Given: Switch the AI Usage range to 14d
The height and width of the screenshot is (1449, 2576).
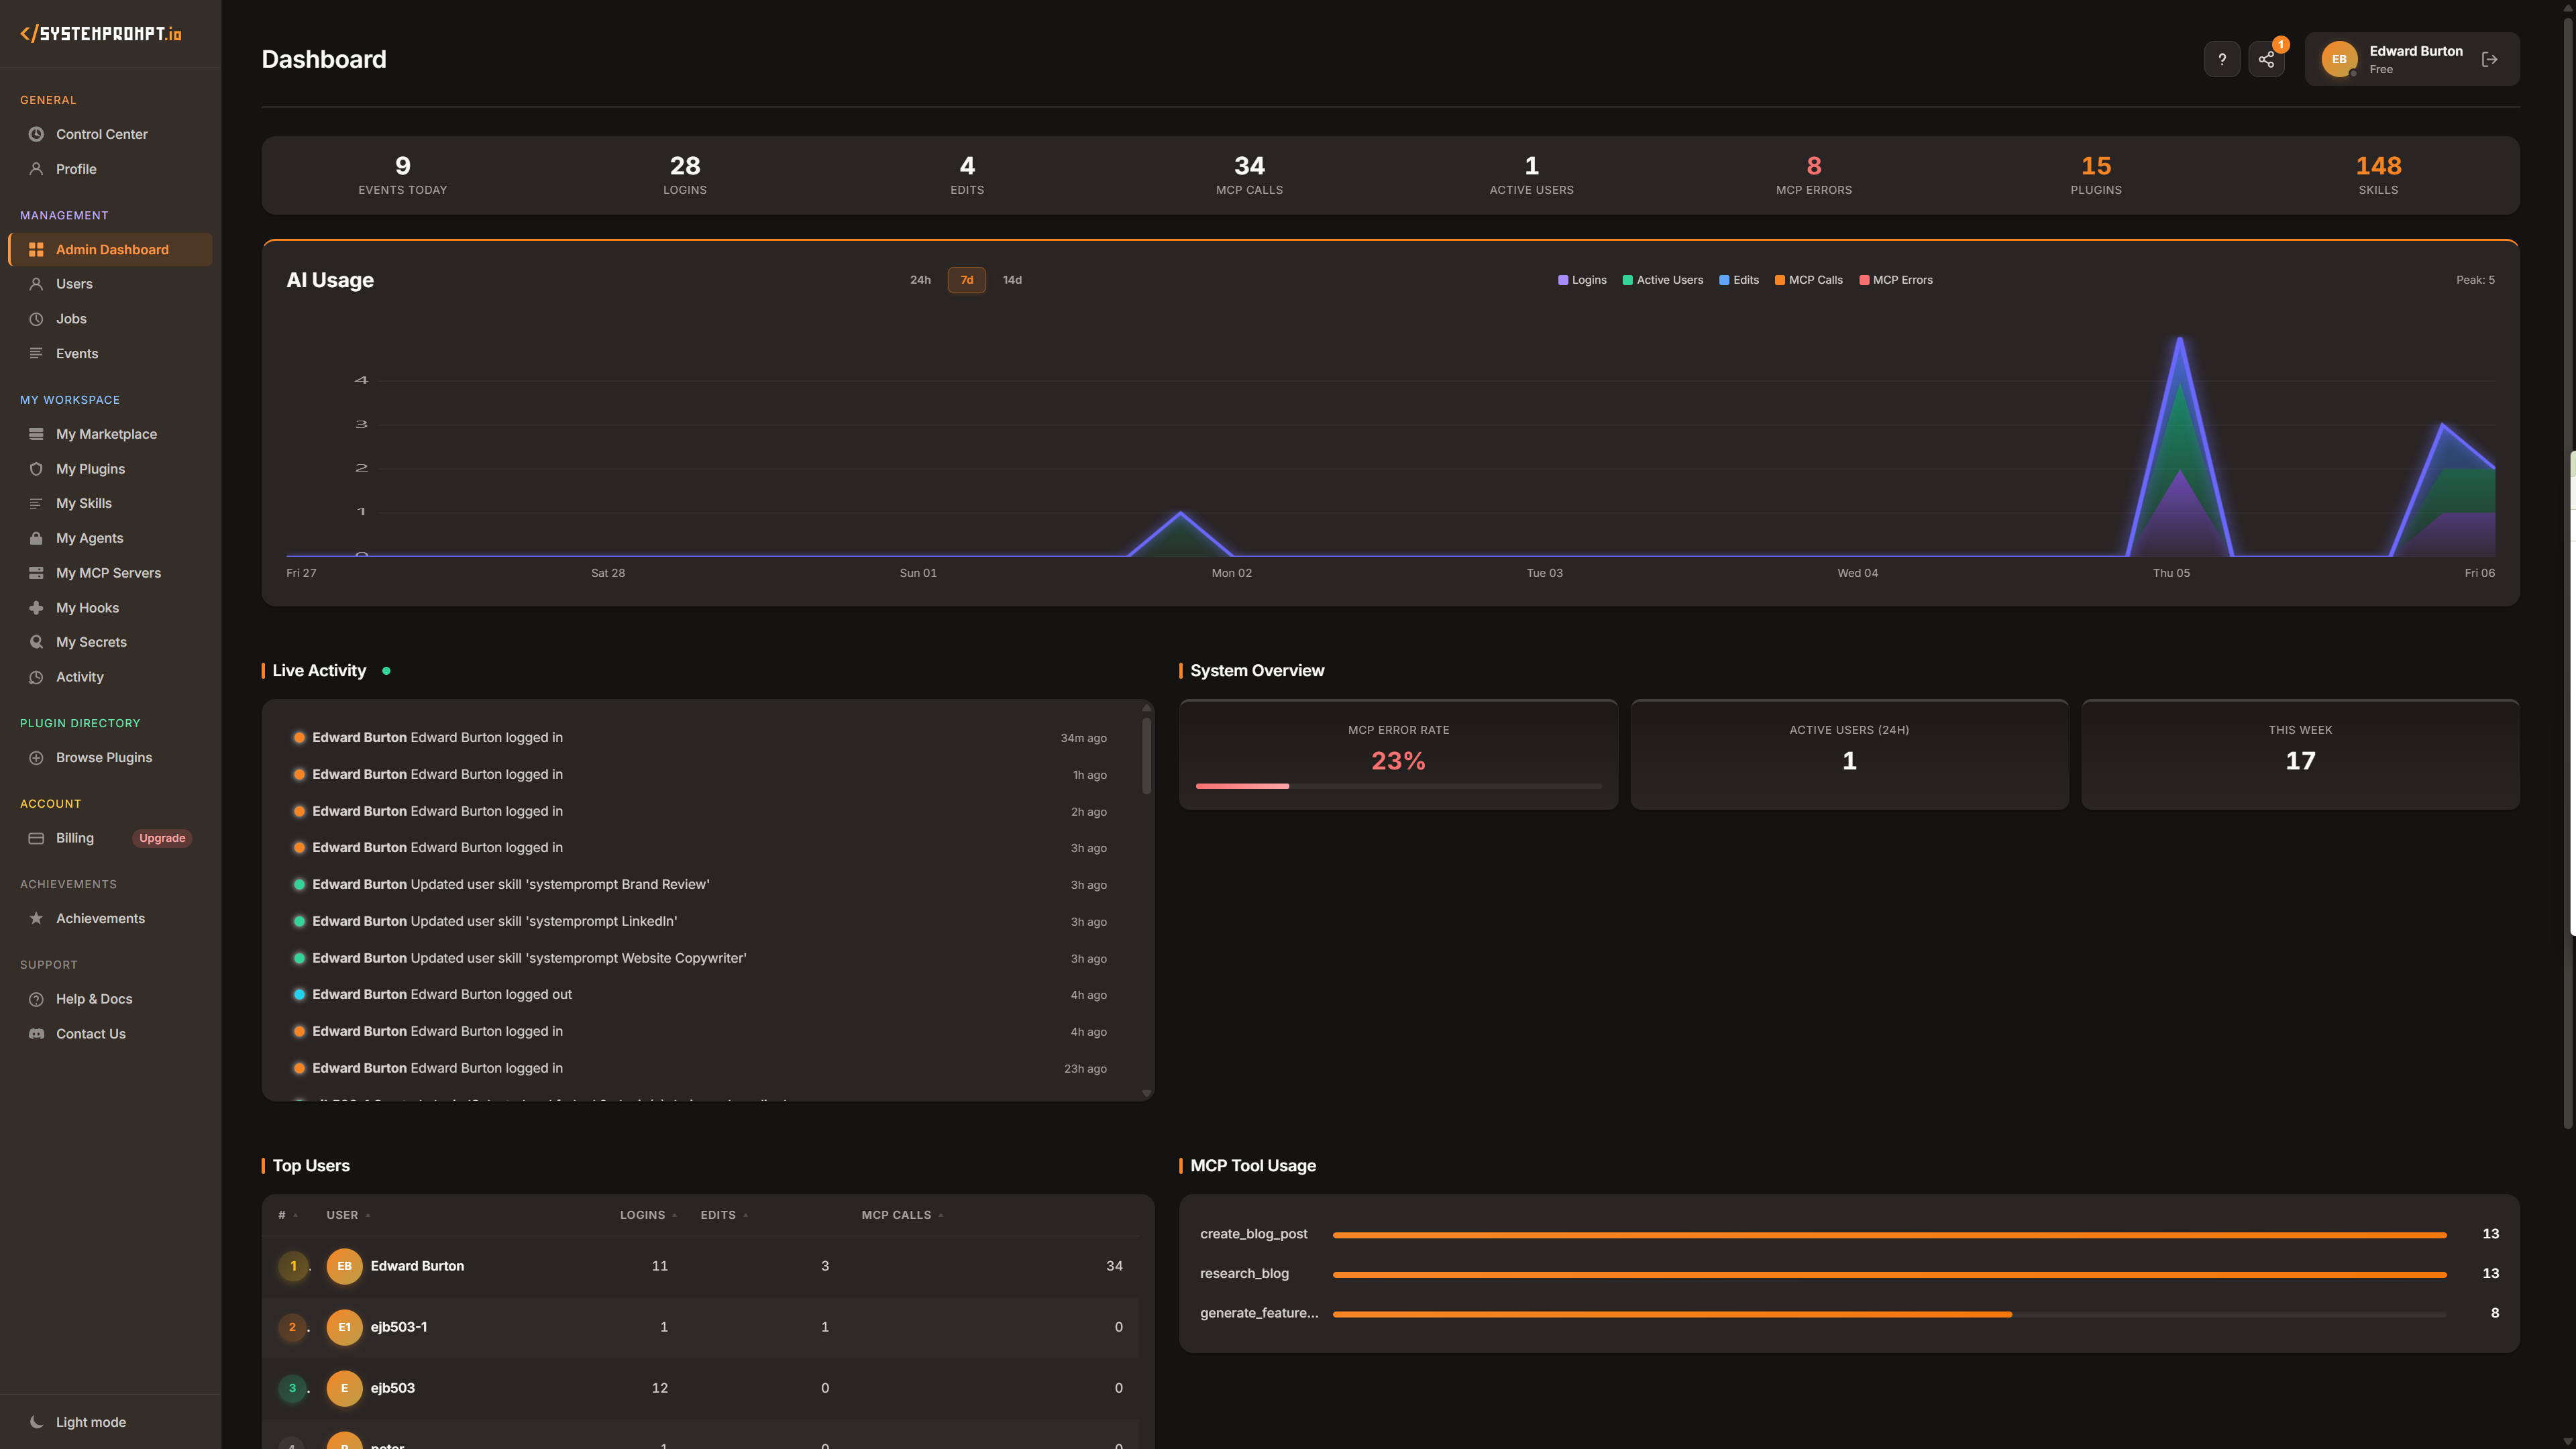Looking at the screenshot, I should (x=1012, y=280).
